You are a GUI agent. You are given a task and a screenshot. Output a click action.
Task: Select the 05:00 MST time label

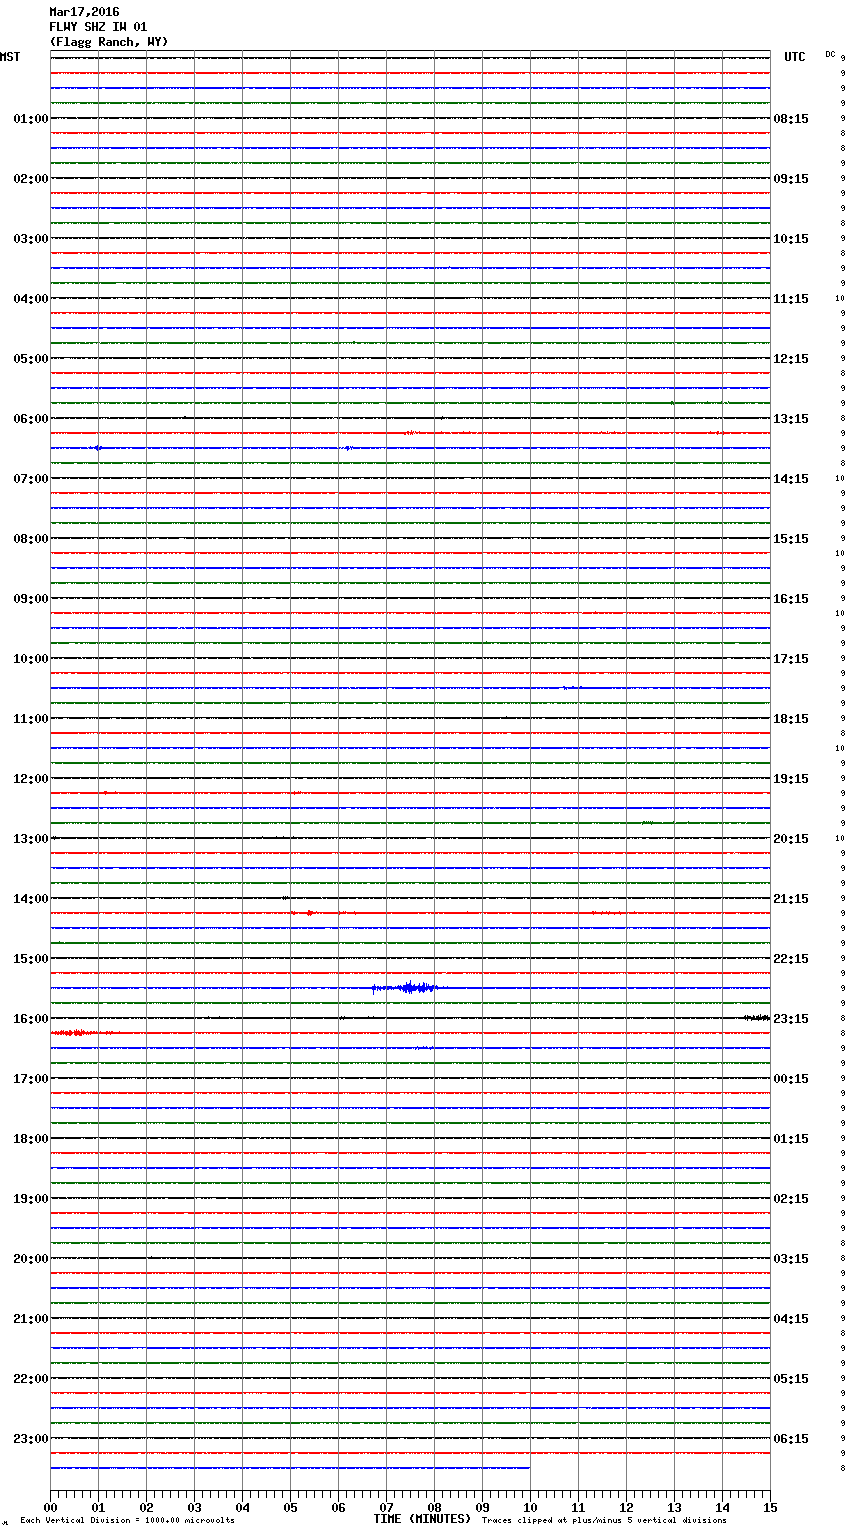30,359
